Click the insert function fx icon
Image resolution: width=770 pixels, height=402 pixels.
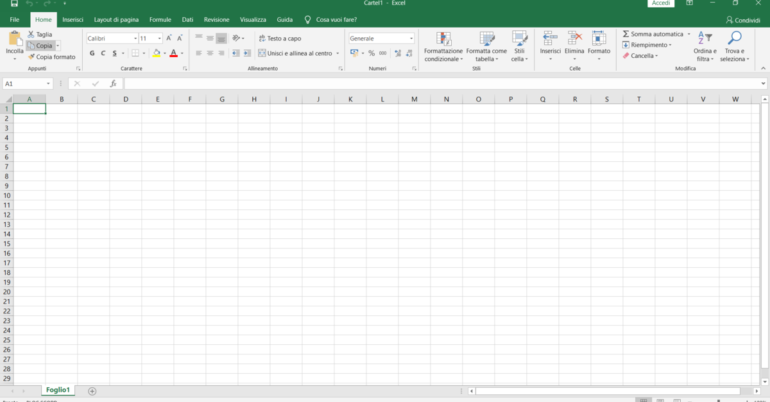click(113, 84)
